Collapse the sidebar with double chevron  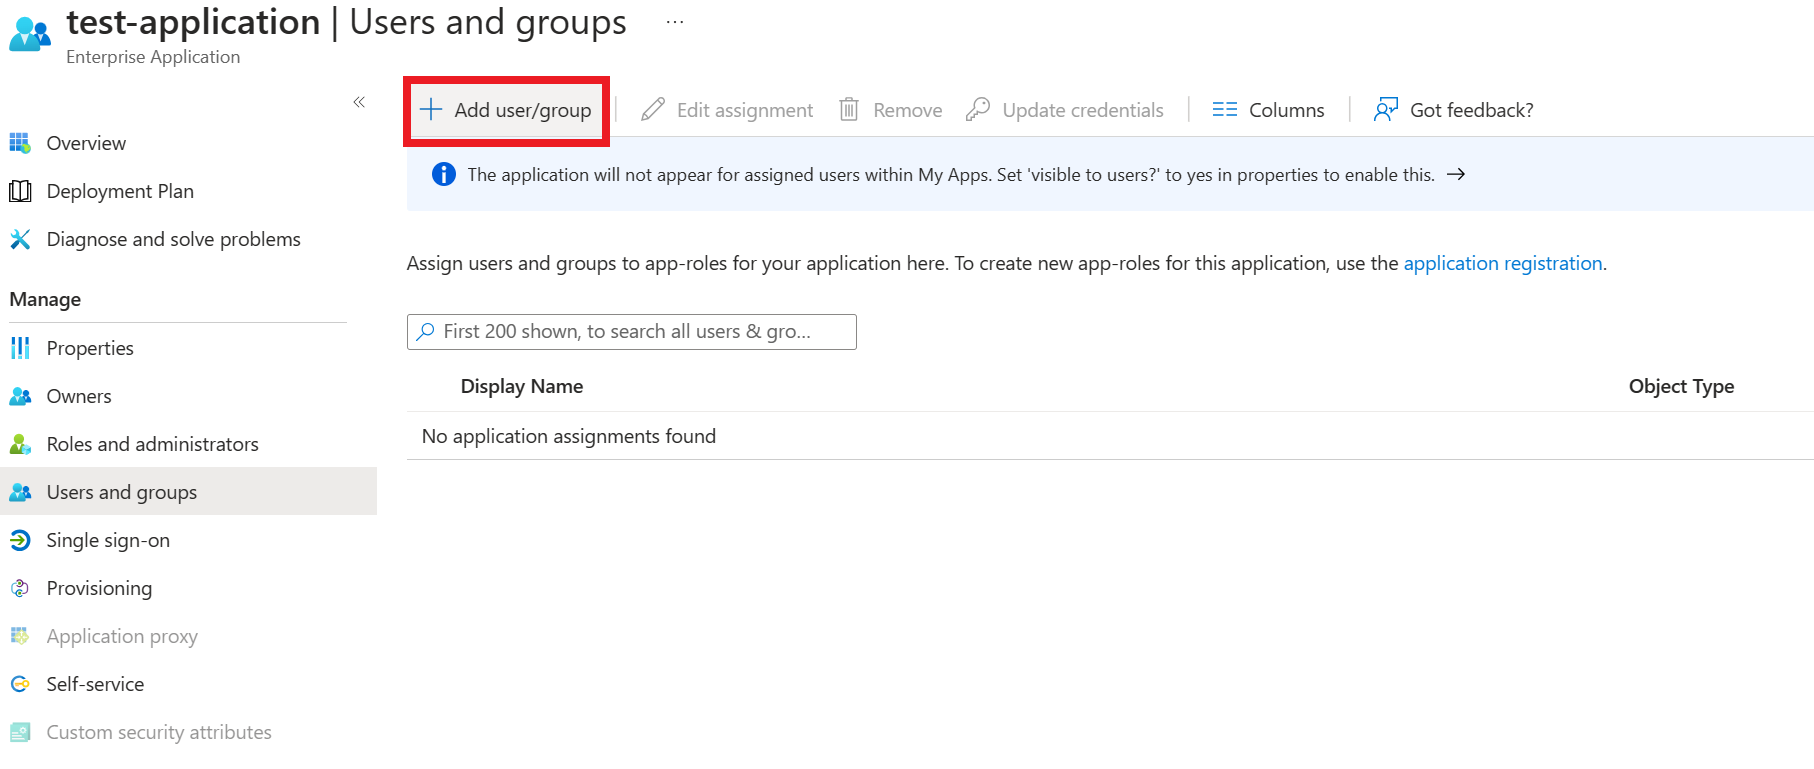(359, 102)
